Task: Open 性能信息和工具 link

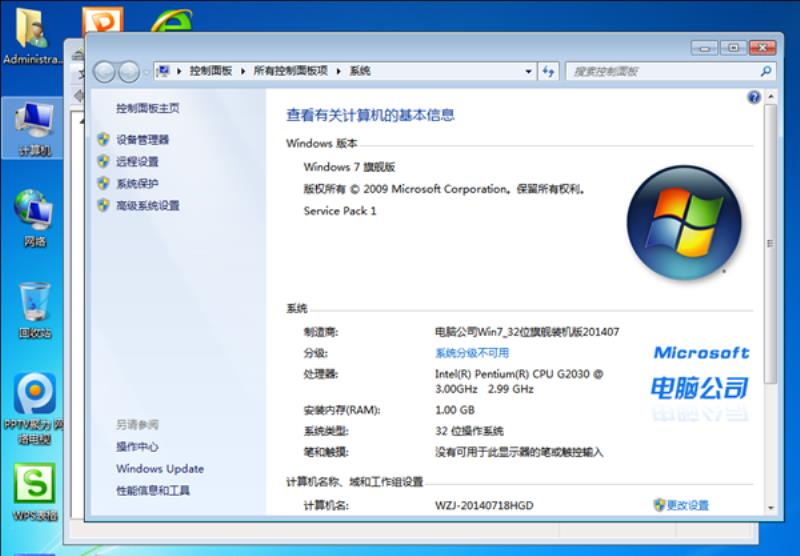Action: click(153, 490)
